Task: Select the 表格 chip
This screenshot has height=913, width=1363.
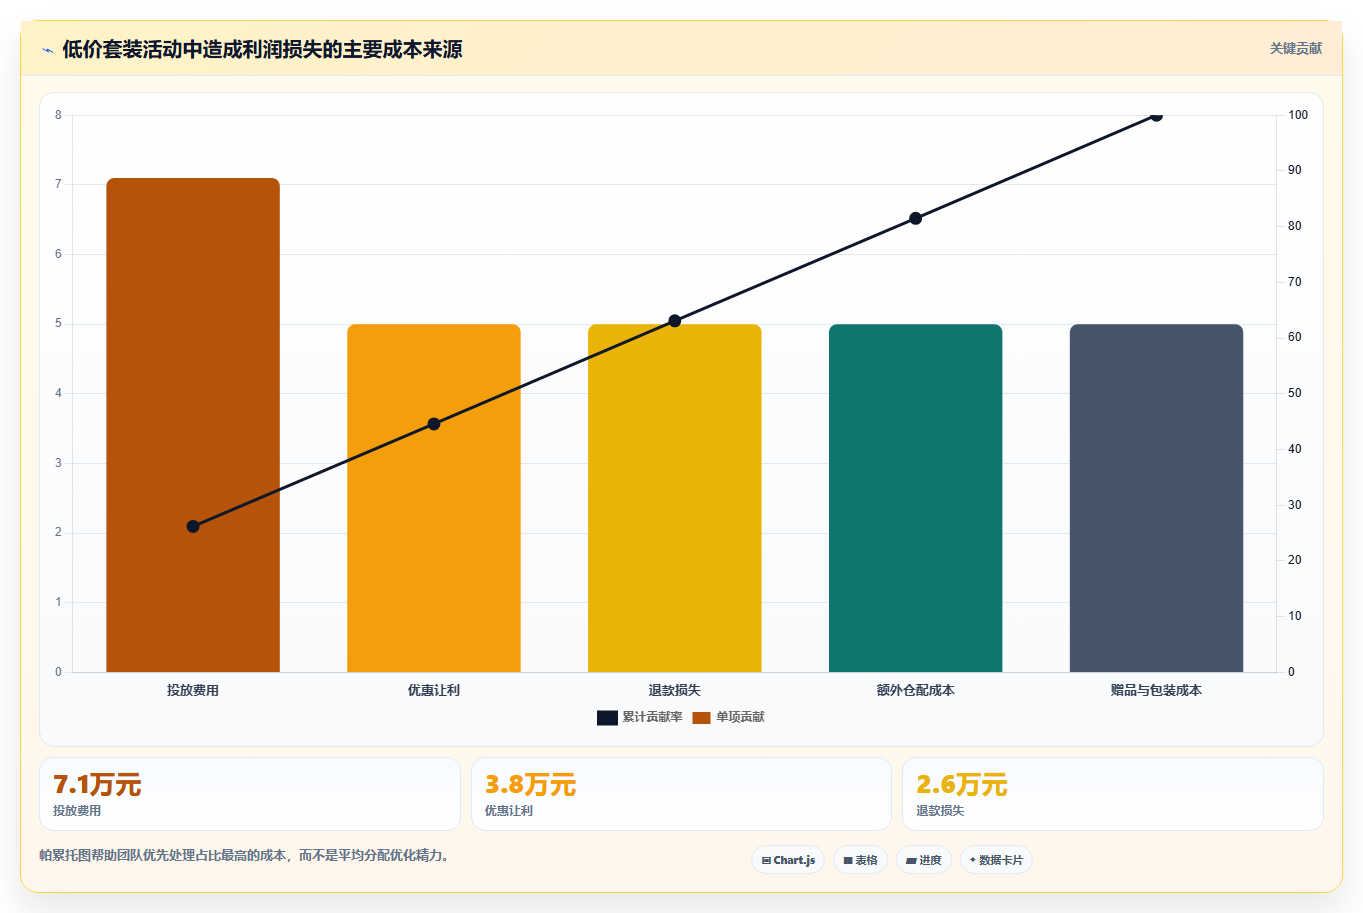Action: coord(860,860)
